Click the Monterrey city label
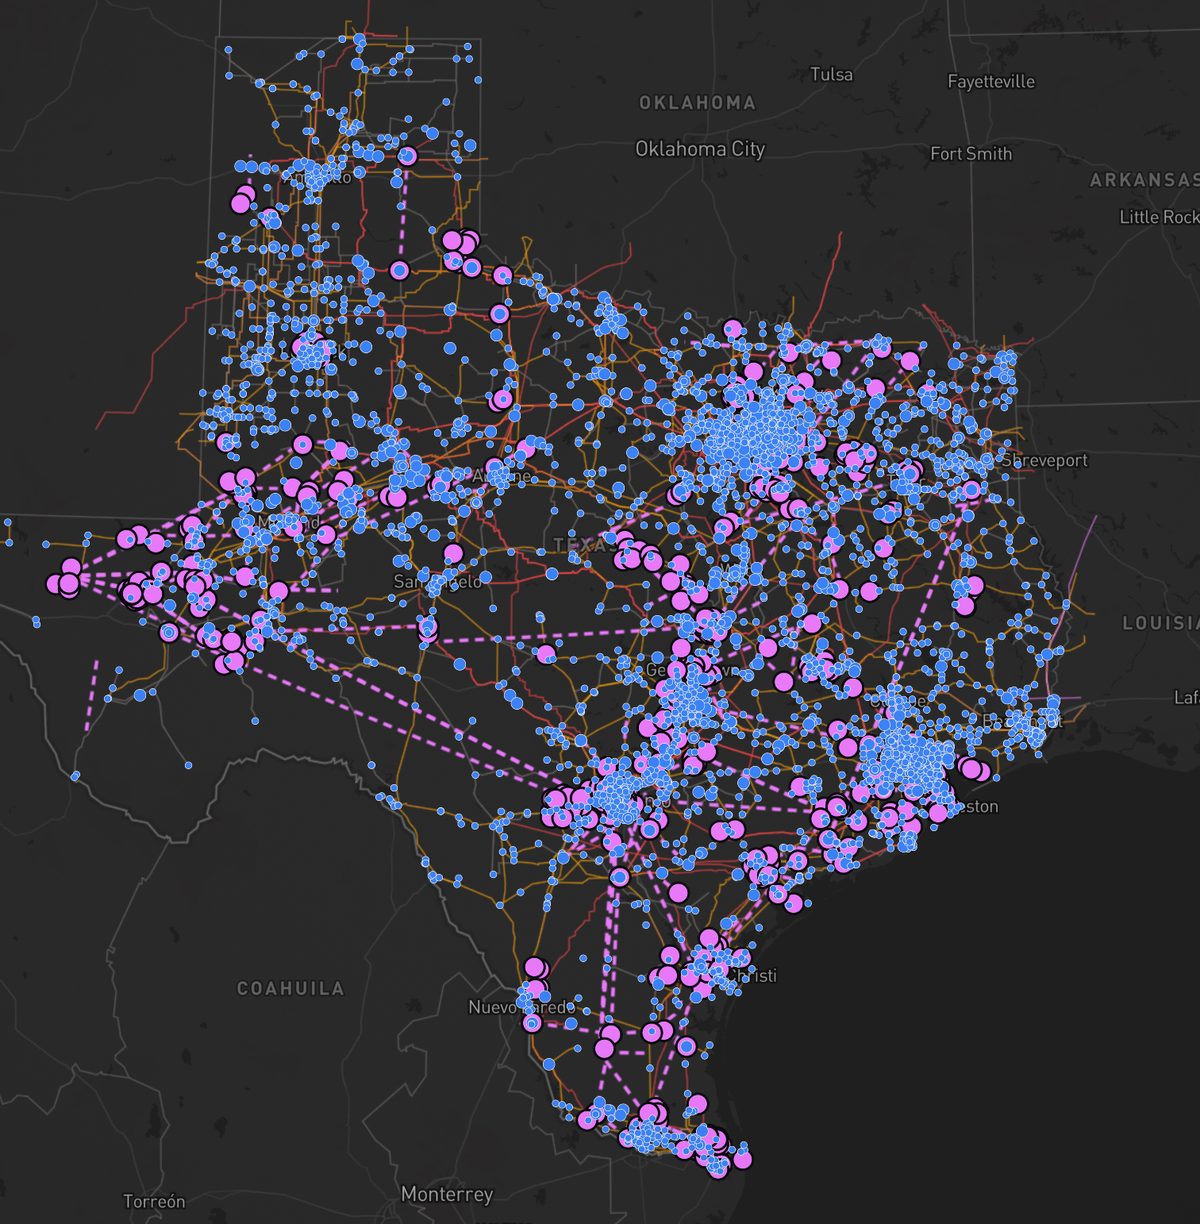The image size is (1200, 1224). pos(446,1194)
